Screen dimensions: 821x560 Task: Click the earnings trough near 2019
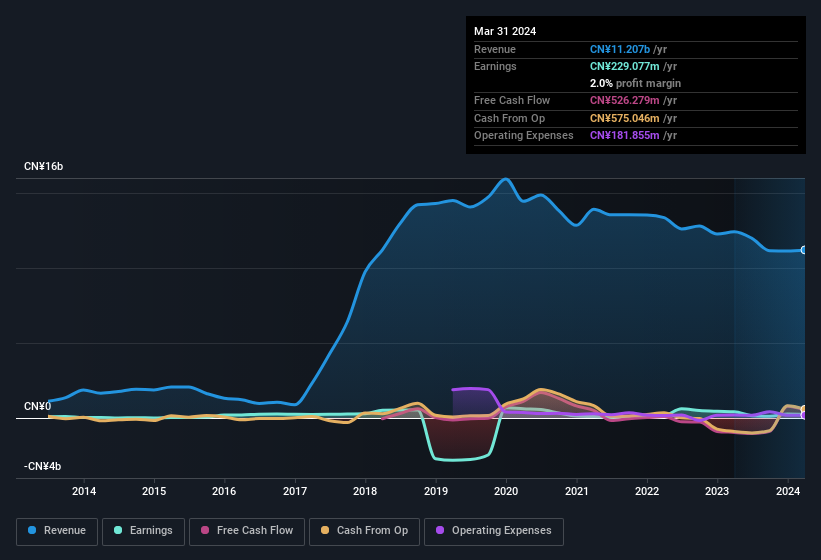coord(453,460)
